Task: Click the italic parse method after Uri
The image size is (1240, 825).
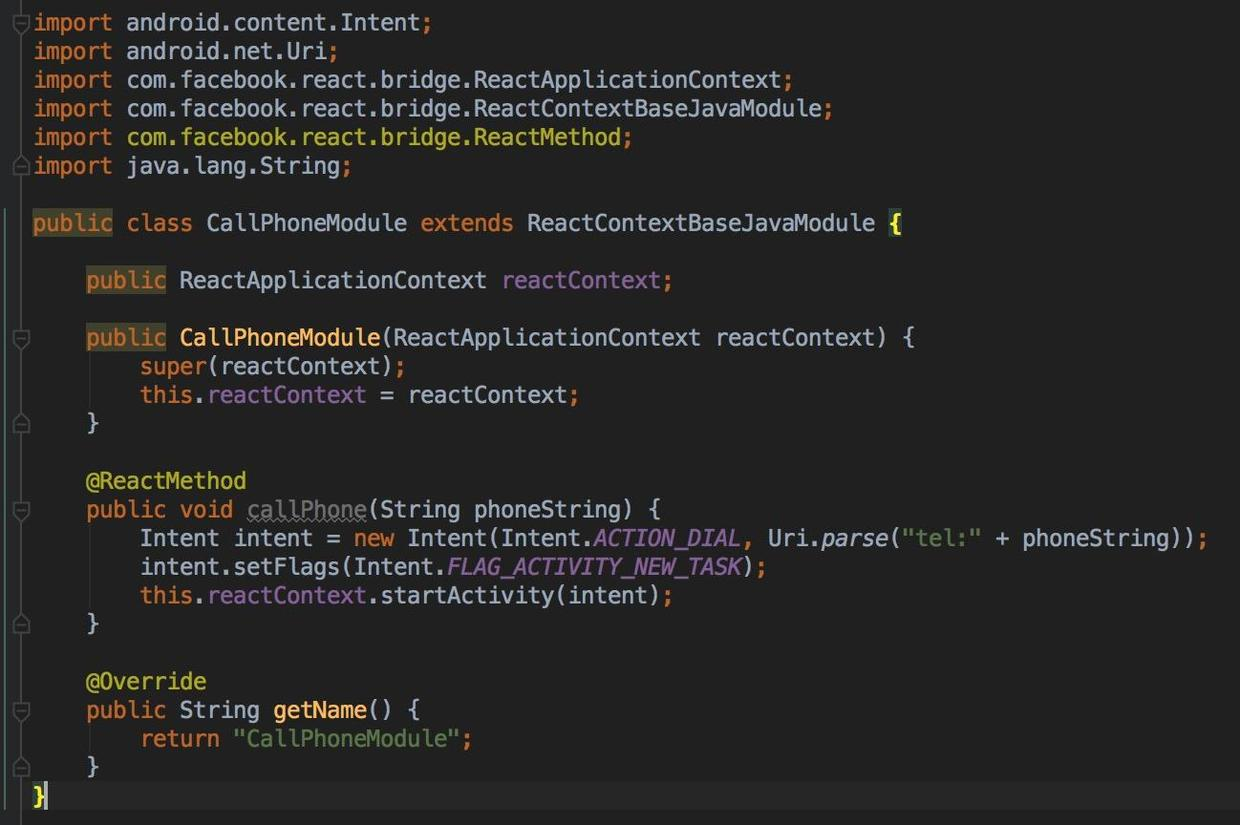Action: coord(854,538)
